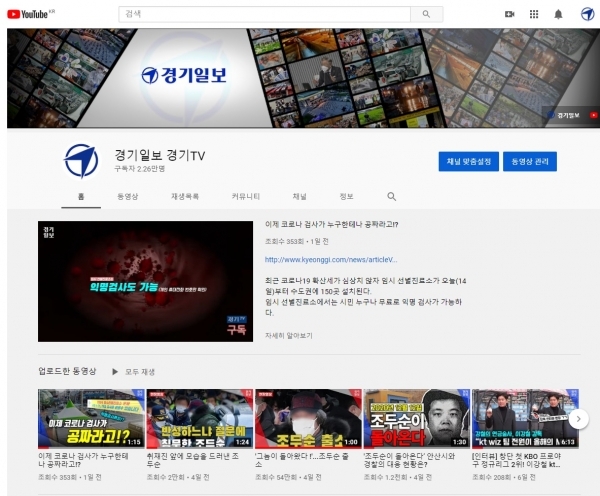Click the 경기일보 channel banner image
The image size is (600, 496).
tap(303, 78)
